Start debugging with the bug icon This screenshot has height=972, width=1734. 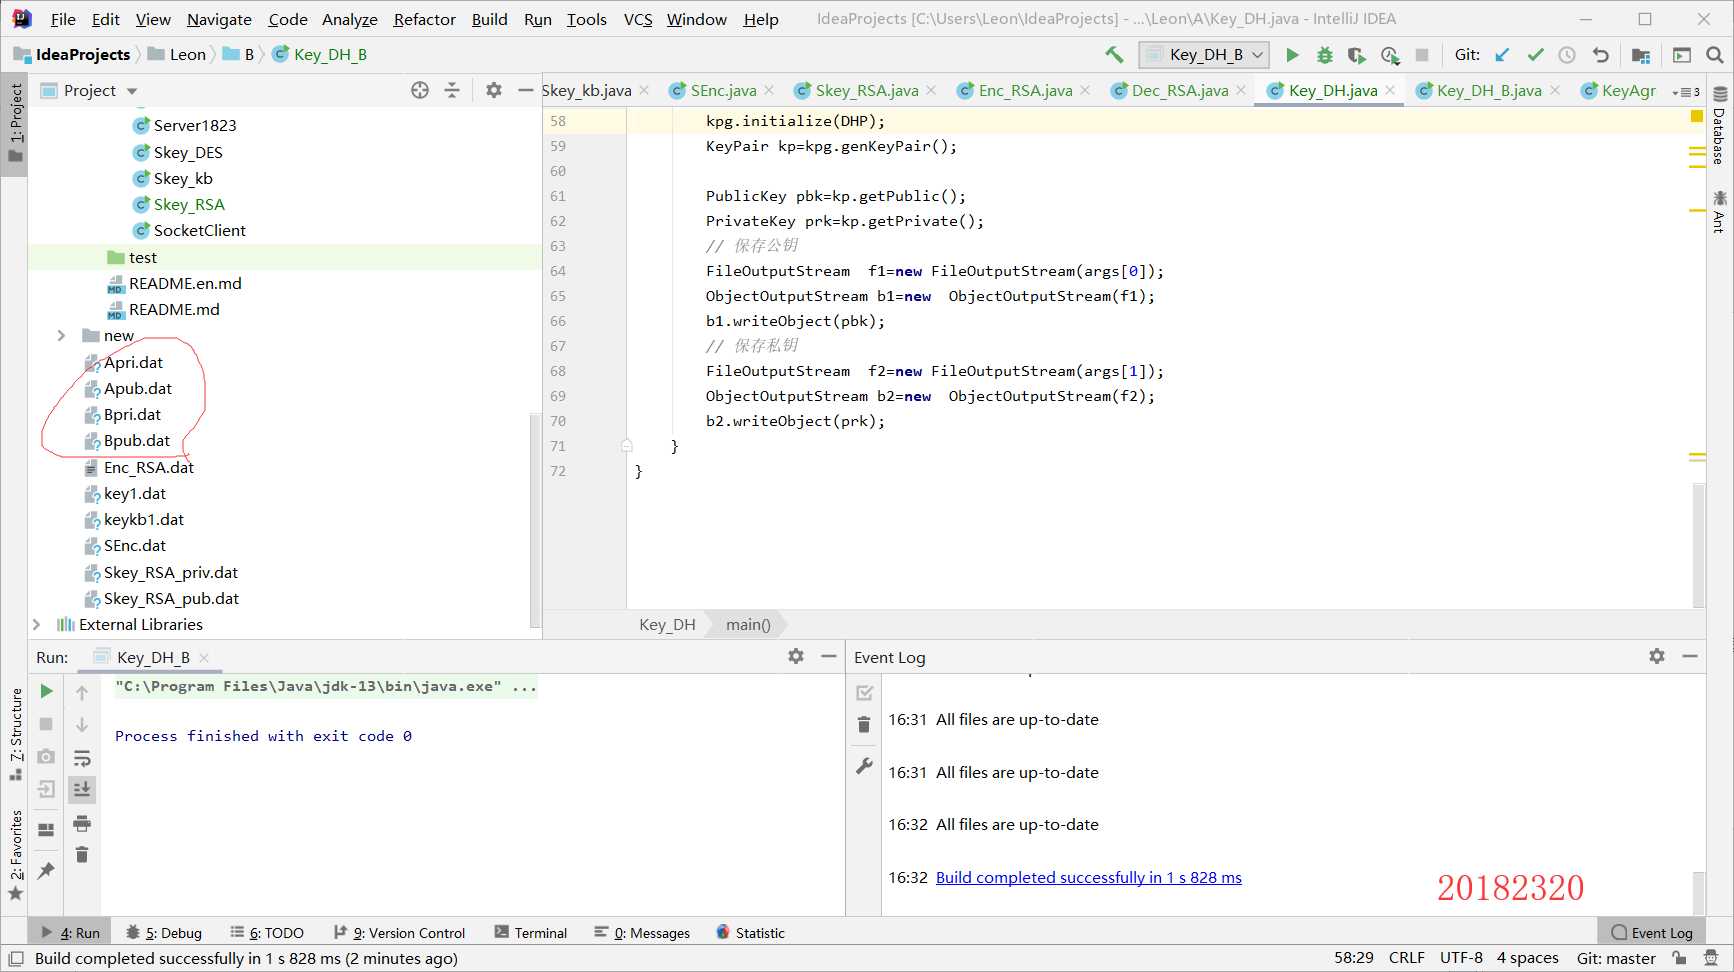(1324, 55)
